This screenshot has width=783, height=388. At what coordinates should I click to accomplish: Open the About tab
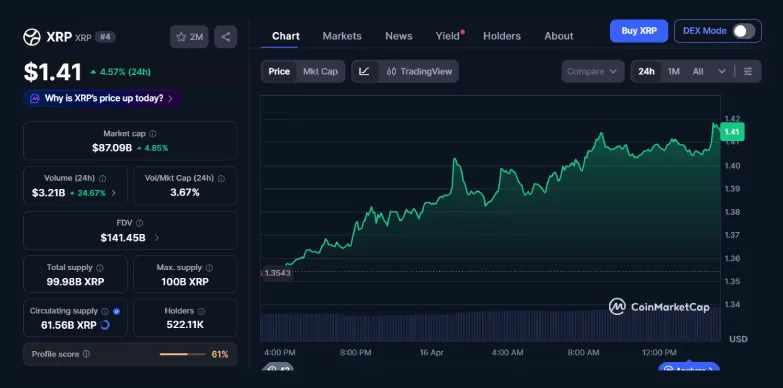(559, 36)
